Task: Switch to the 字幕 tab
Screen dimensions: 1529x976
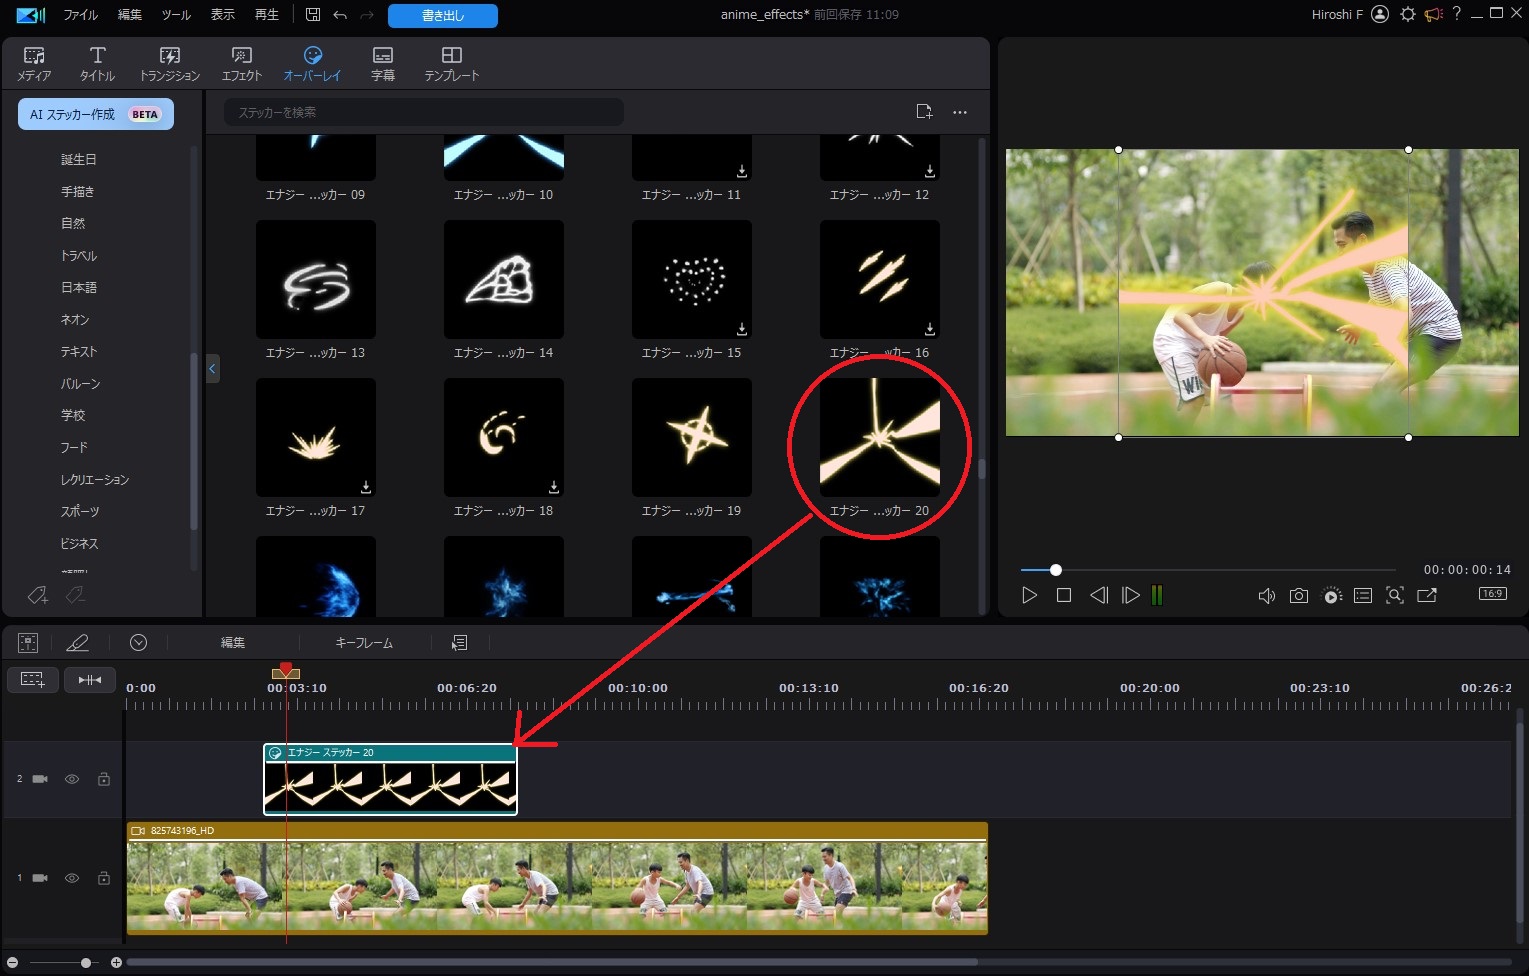Action: point(383,64)
